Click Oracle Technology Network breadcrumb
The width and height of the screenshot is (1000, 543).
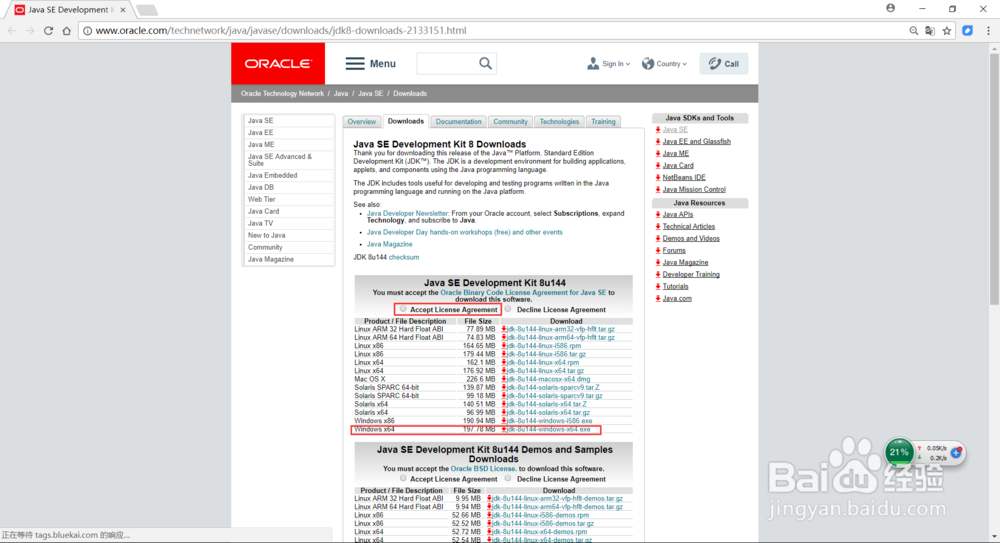283,93
